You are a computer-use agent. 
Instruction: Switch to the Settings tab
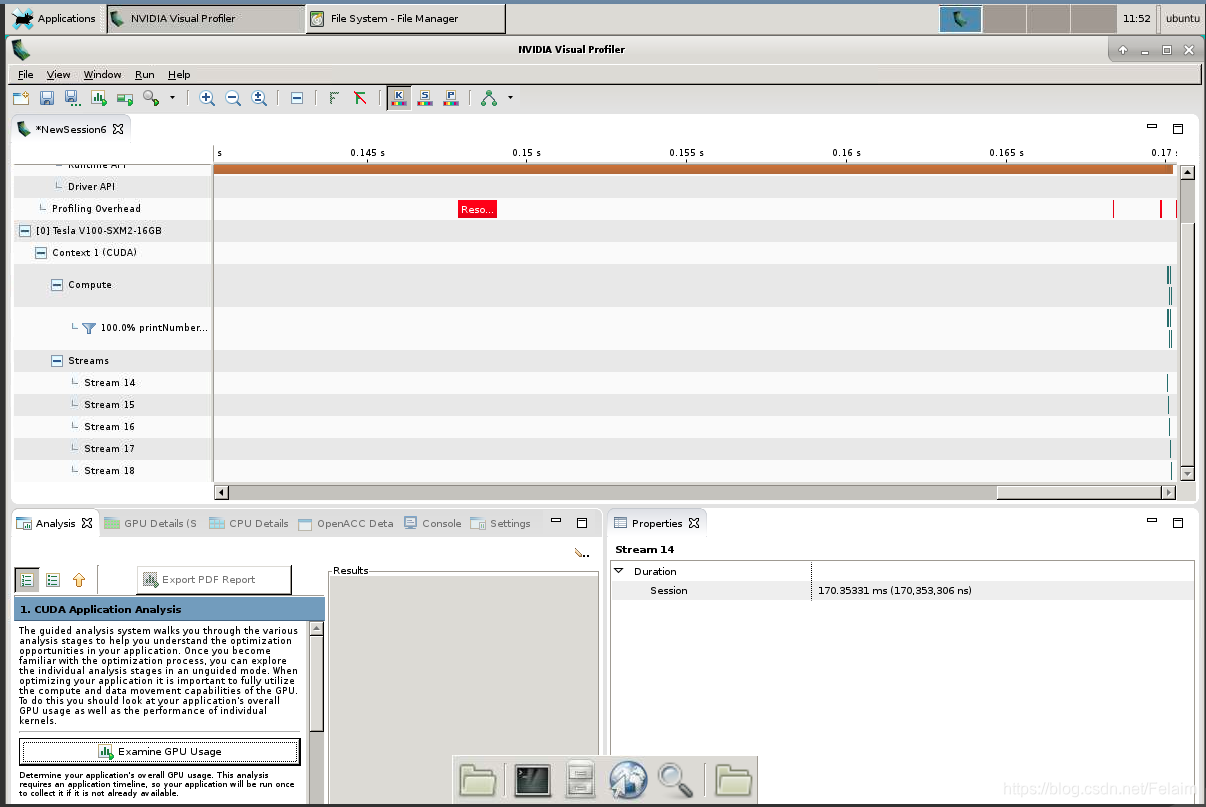[x=500, y=523]
